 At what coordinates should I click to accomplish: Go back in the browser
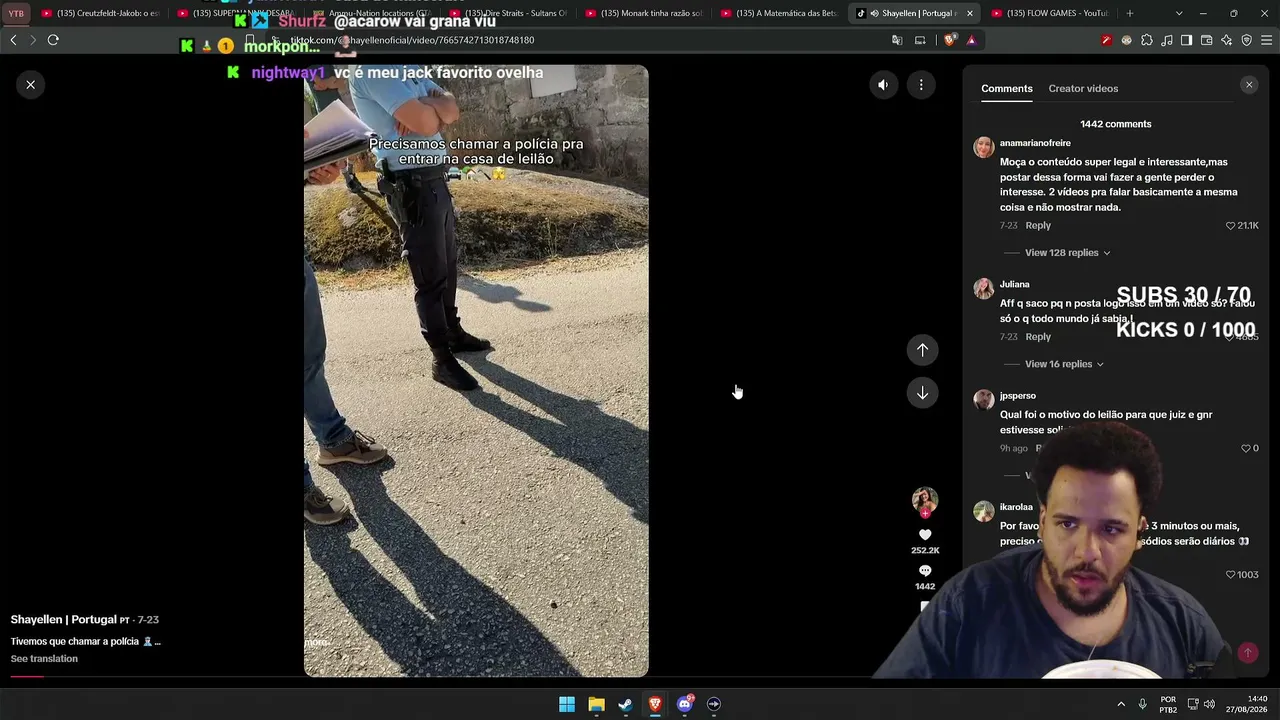click(x=13, y=40)
